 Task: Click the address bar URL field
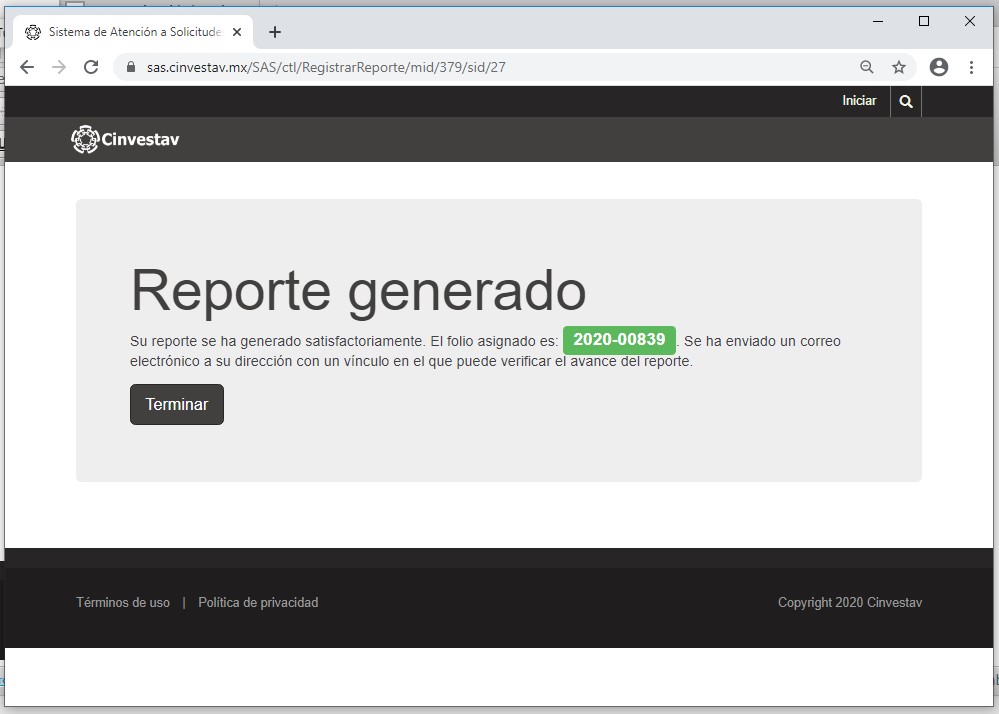point(480,67)
